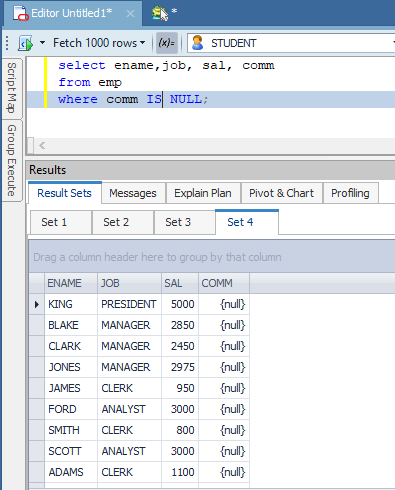Click the toolbar grip handle dots
395x490 pixels.
(x=7, y=43)
